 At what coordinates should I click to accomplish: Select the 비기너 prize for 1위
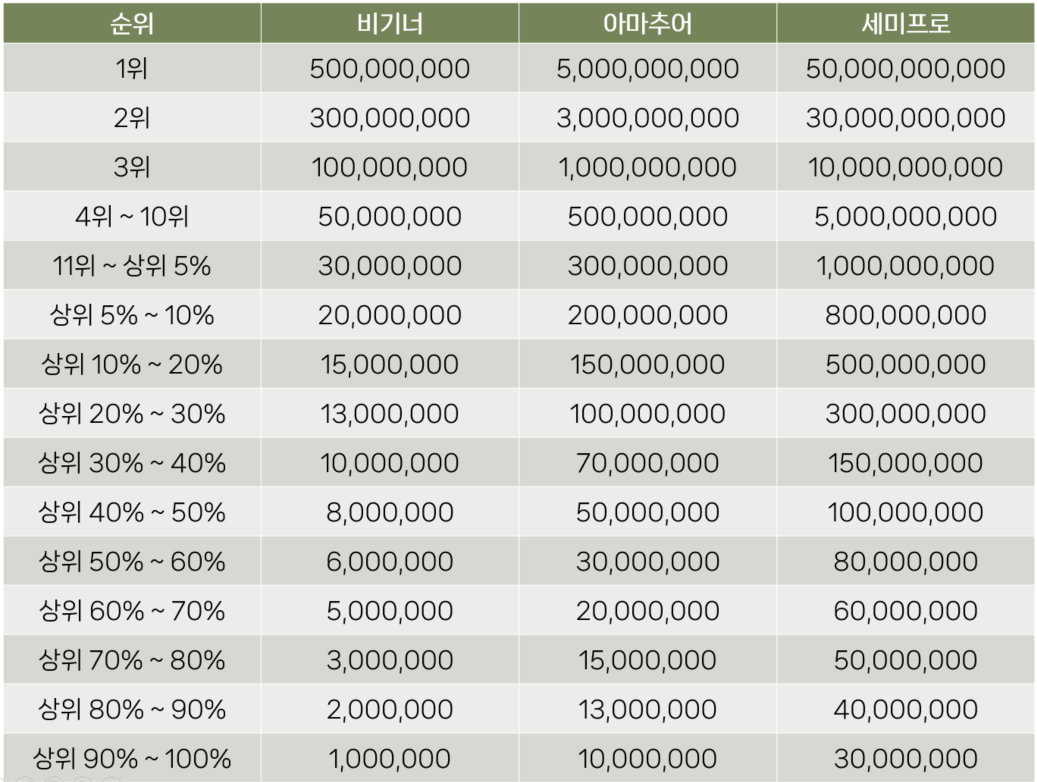click(389, 69)
